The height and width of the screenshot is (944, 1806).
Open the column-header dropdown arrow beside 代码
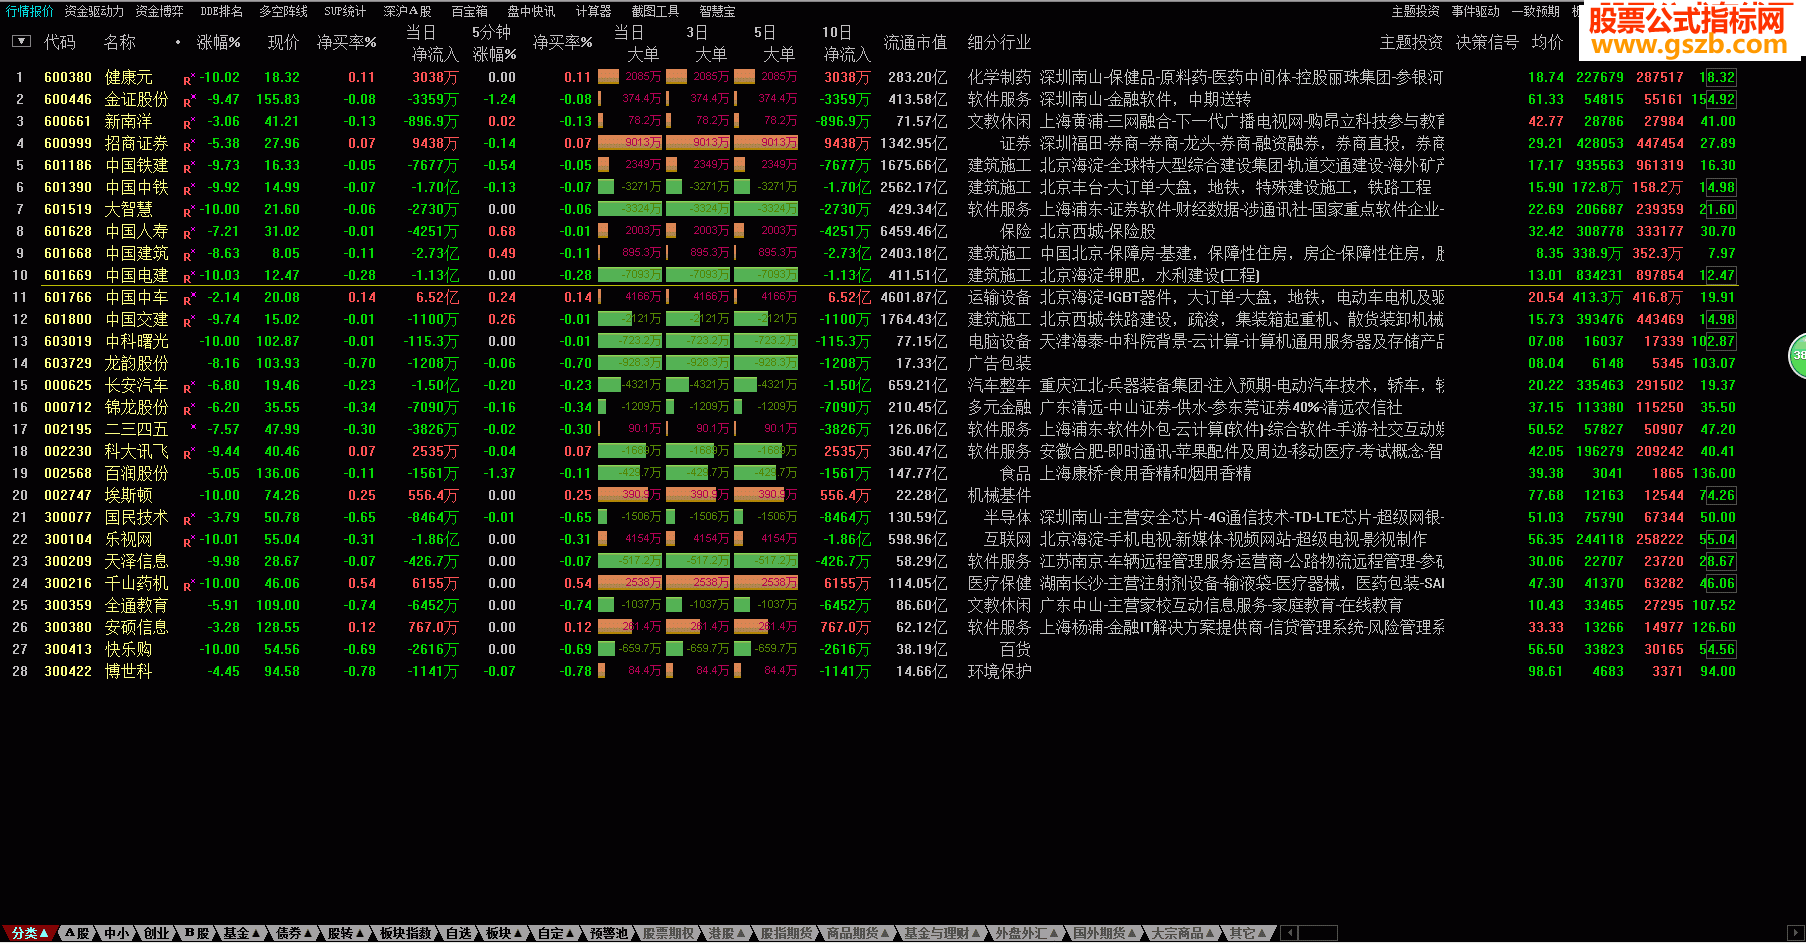pyautogui.click(x=21, y=42)
